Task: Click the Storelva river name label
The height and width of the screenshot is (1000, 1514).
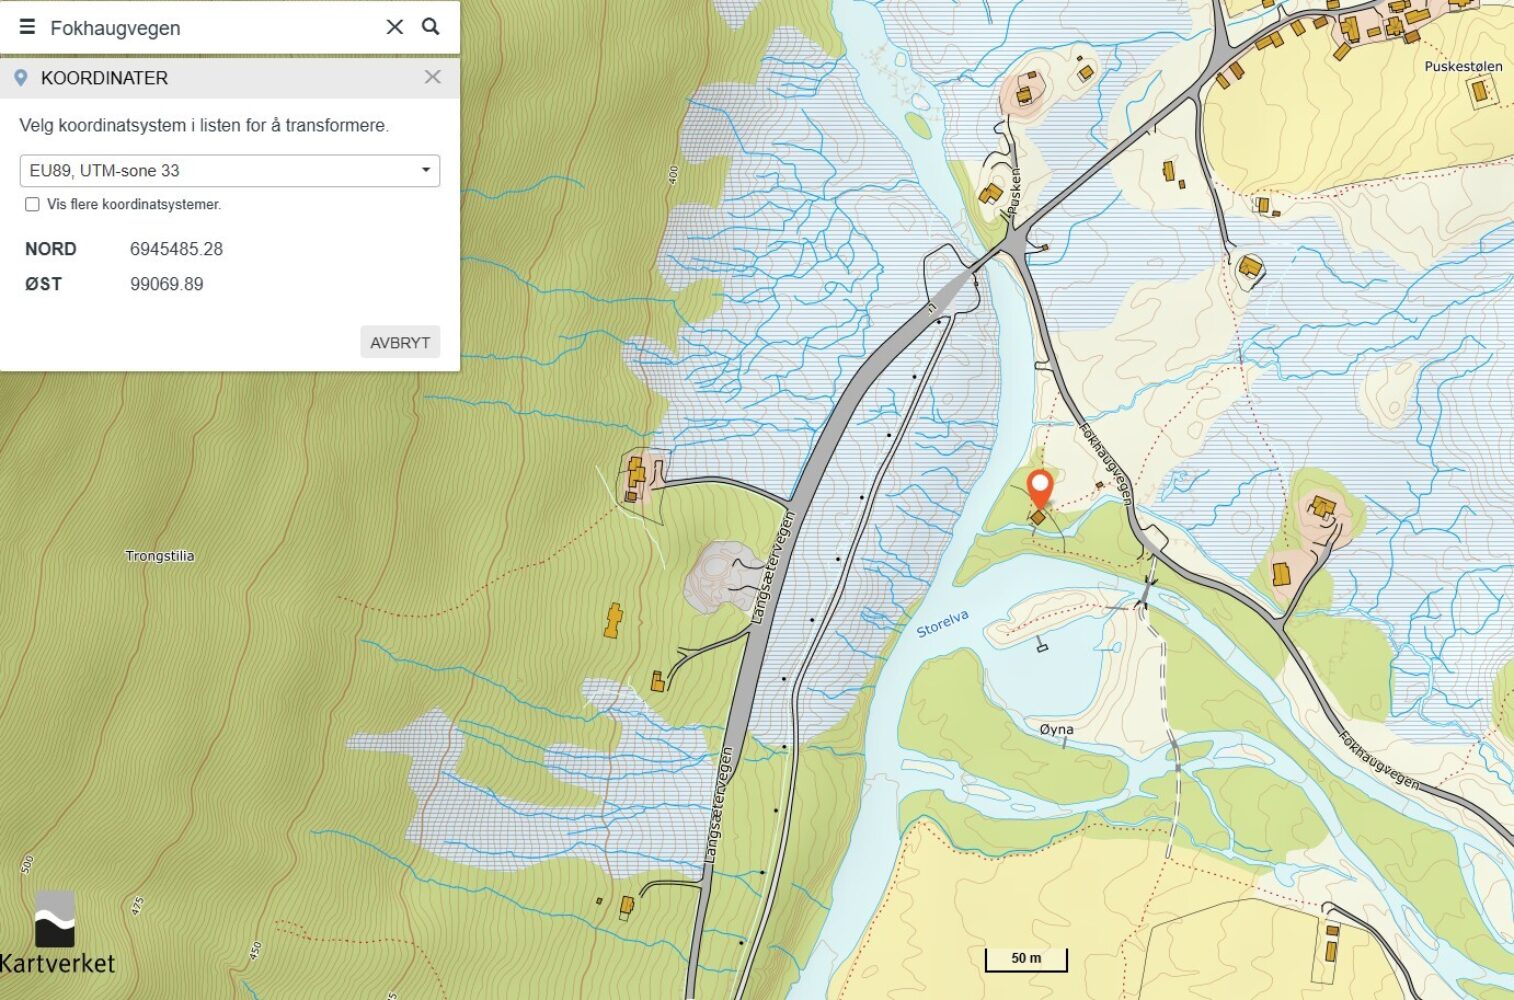Action: (942, 623)
